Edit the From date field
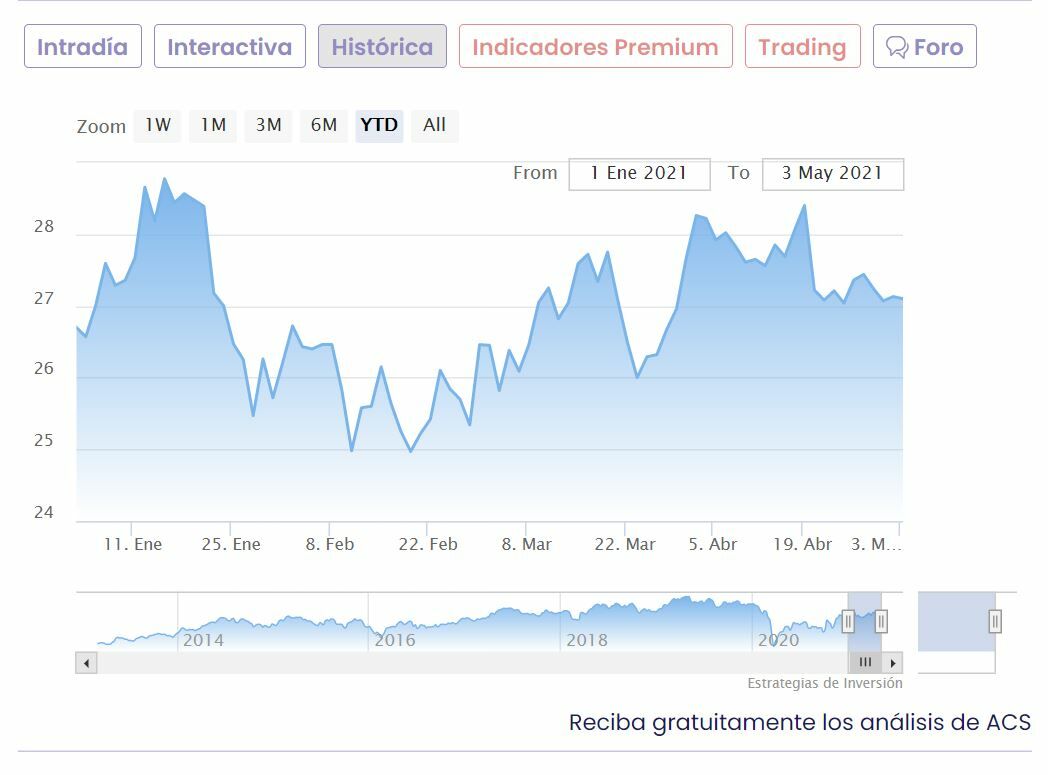 pos(639,174)
